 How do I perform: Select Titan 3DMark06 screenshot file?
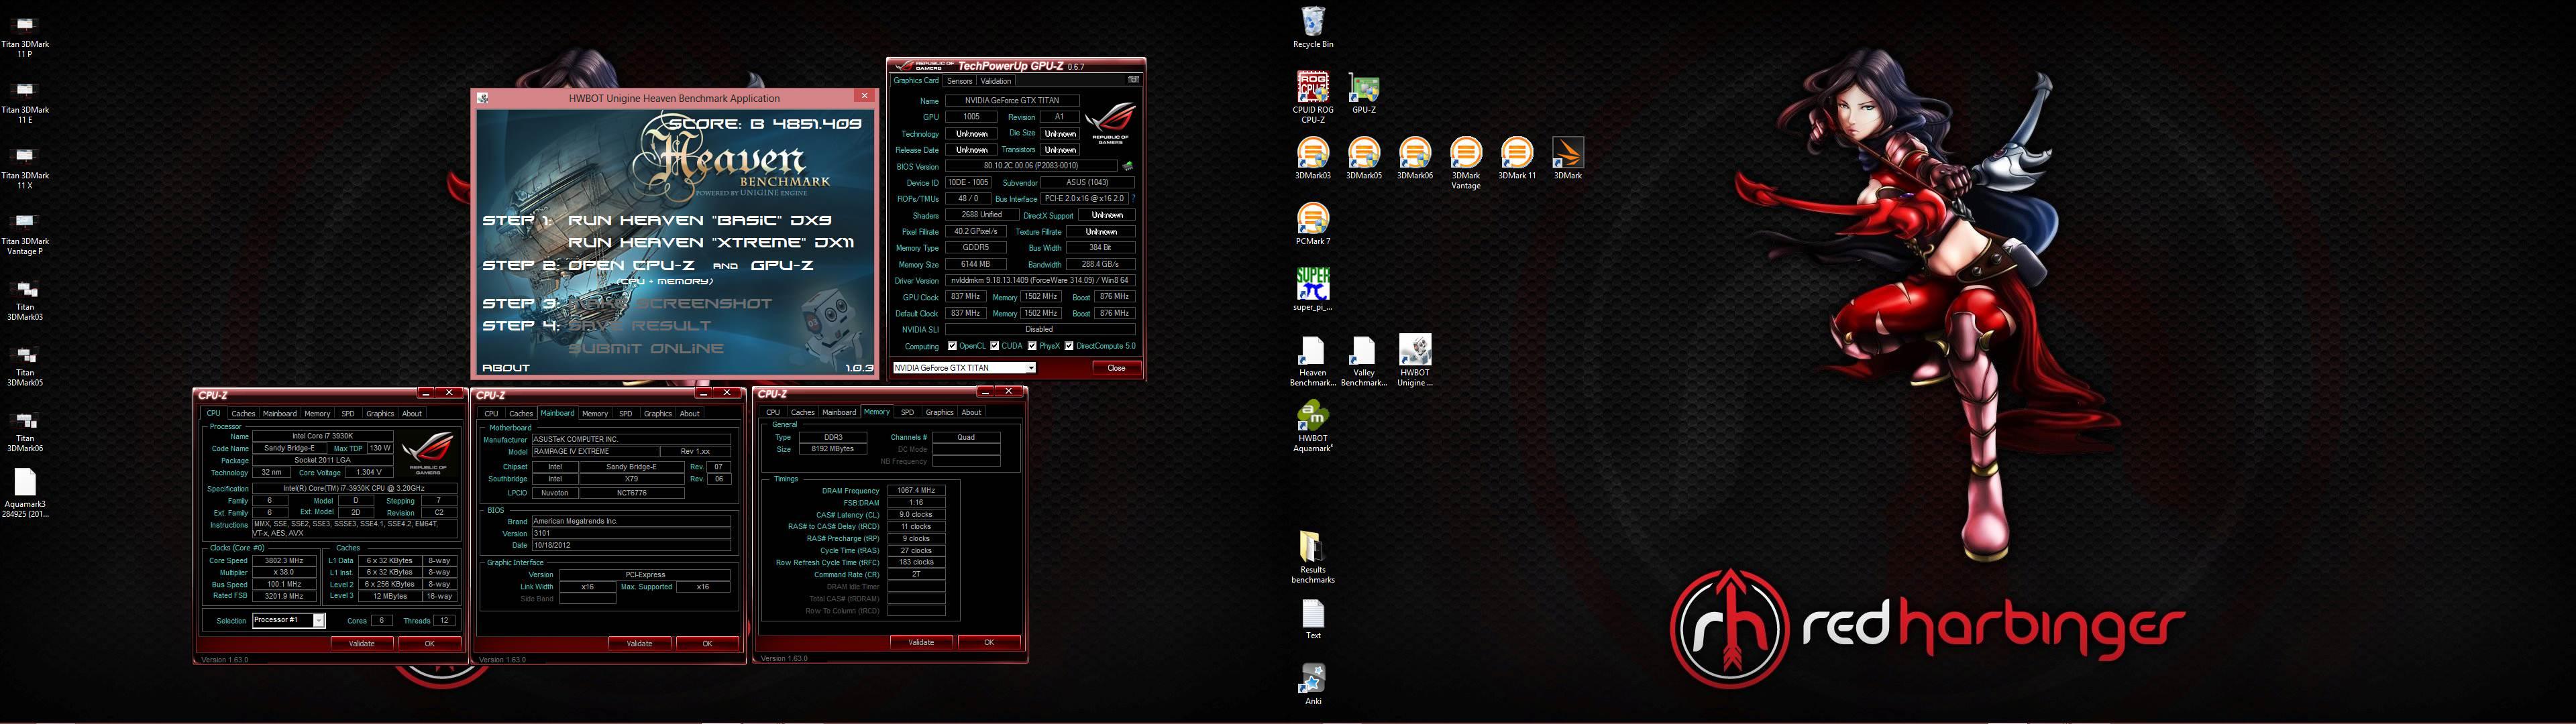[25, 431]
